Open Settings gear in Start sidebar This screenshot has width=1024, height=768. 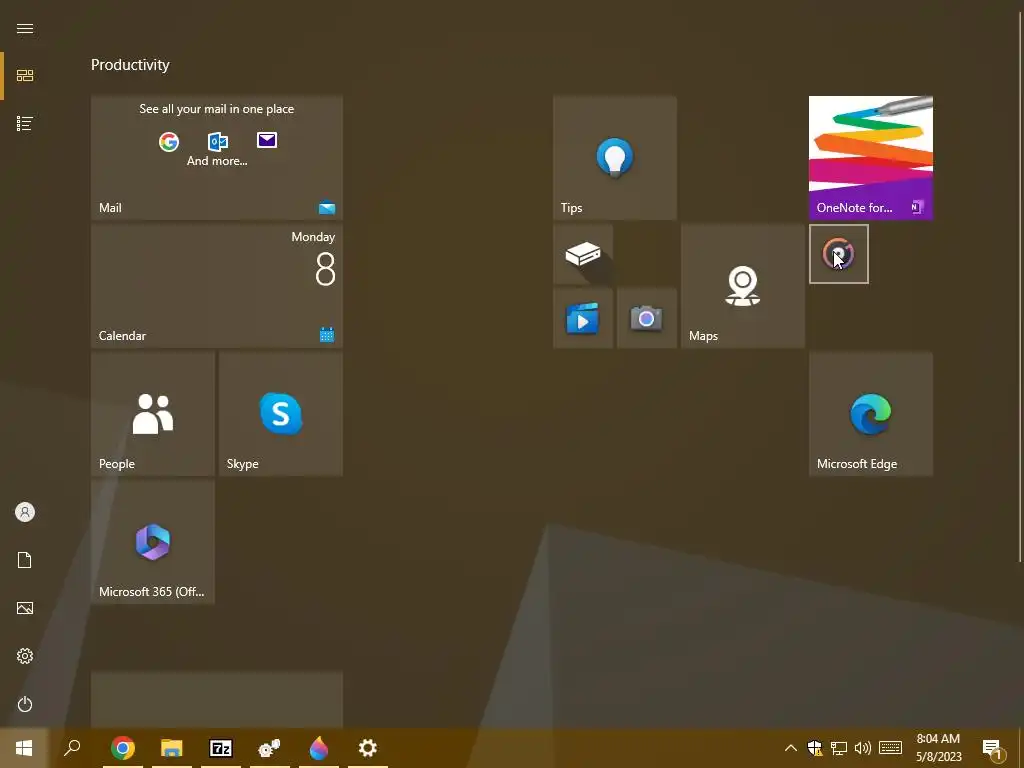25,656
